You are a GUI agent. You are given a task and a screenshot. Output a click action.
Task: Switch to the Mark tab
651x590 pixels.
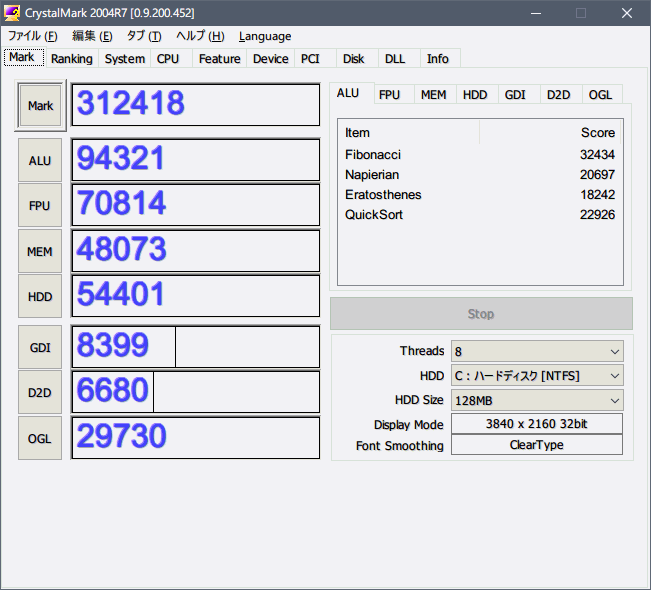pos(24,57)
